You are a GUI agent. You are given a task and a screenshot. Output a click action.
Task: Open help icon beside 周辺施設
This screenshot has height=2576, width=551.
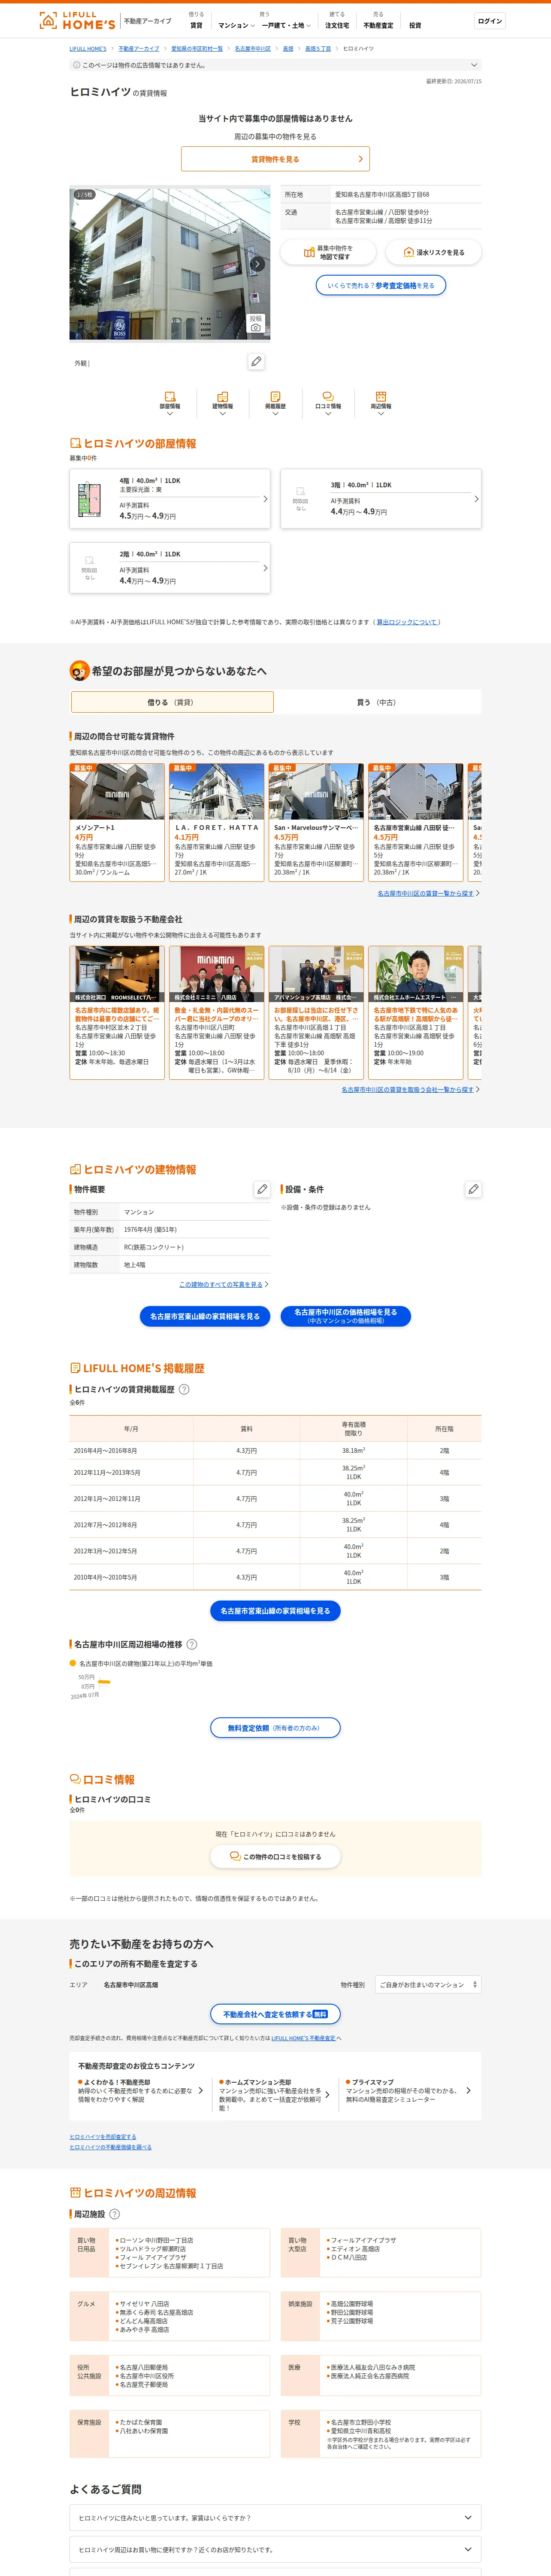[114, 2214]
